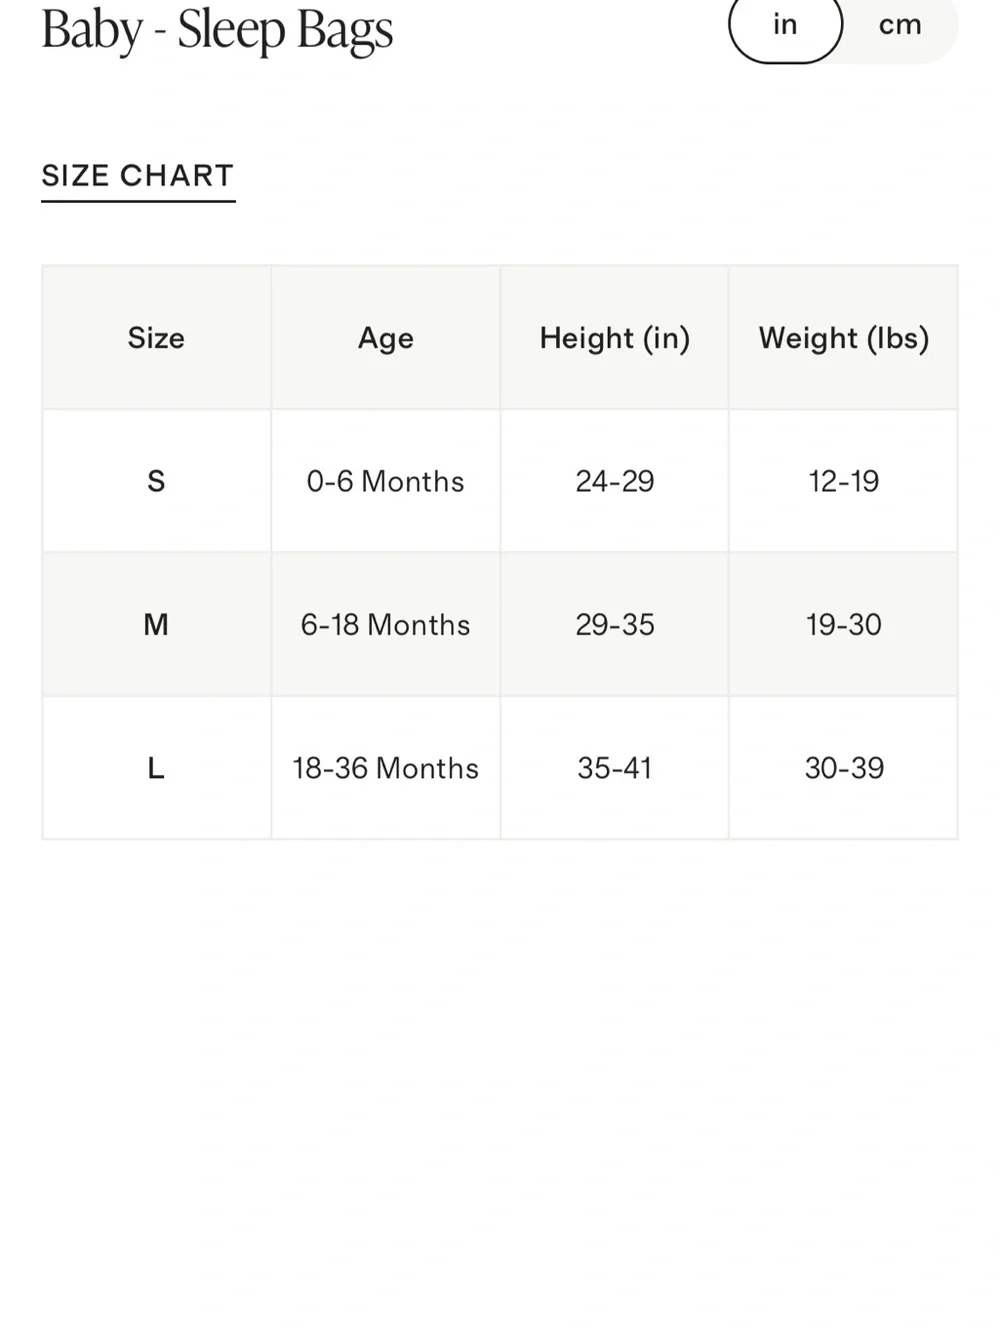
Task: Switch units to centimeters
Action: coord(900,25)
